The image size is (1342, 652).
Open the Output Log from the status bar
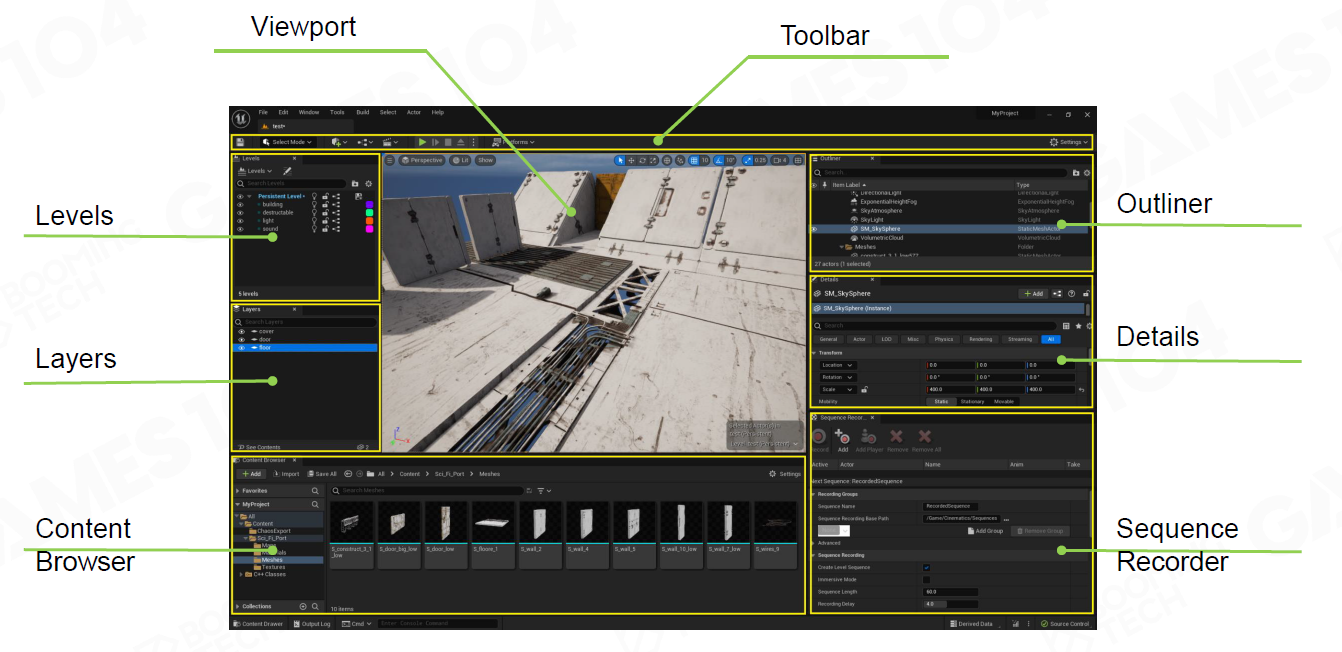point(313,623)
